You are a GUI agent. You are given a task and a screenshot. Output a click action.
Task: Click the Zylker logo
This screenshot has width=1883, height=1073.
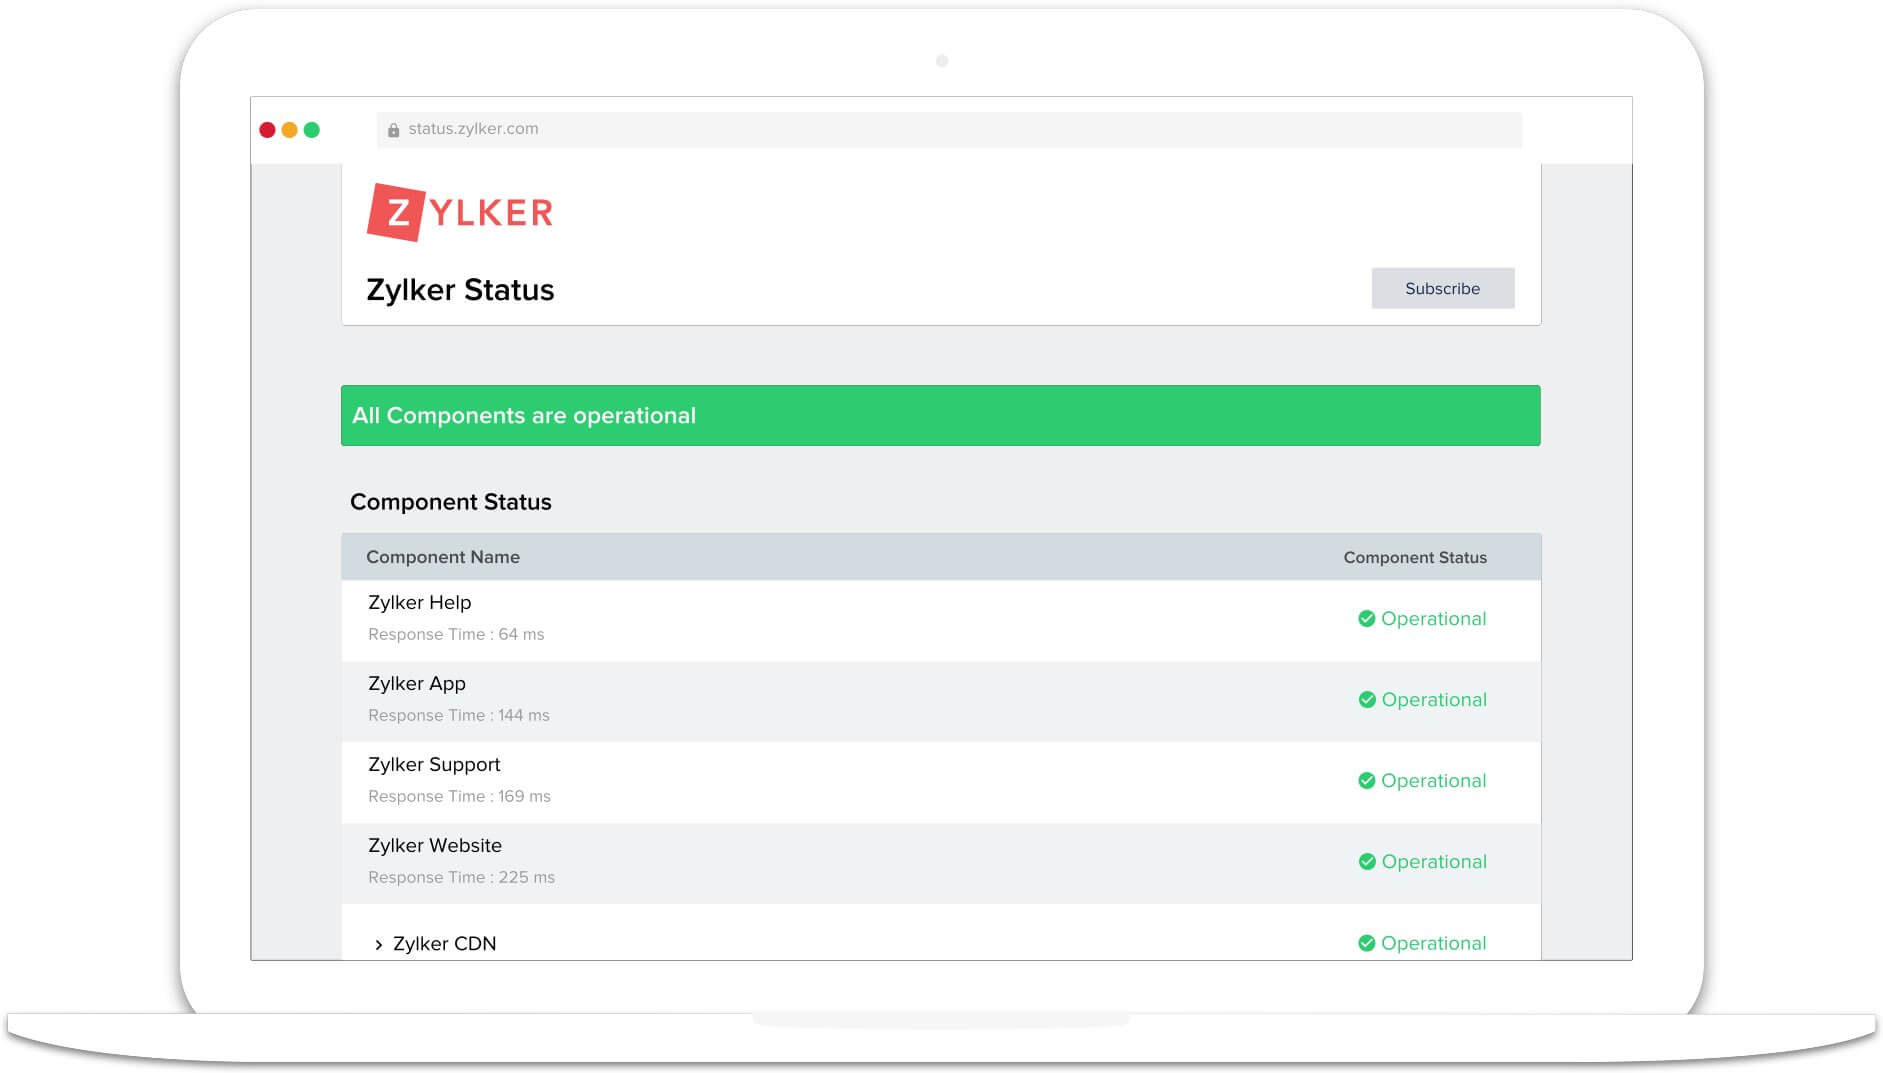point(460,212)
